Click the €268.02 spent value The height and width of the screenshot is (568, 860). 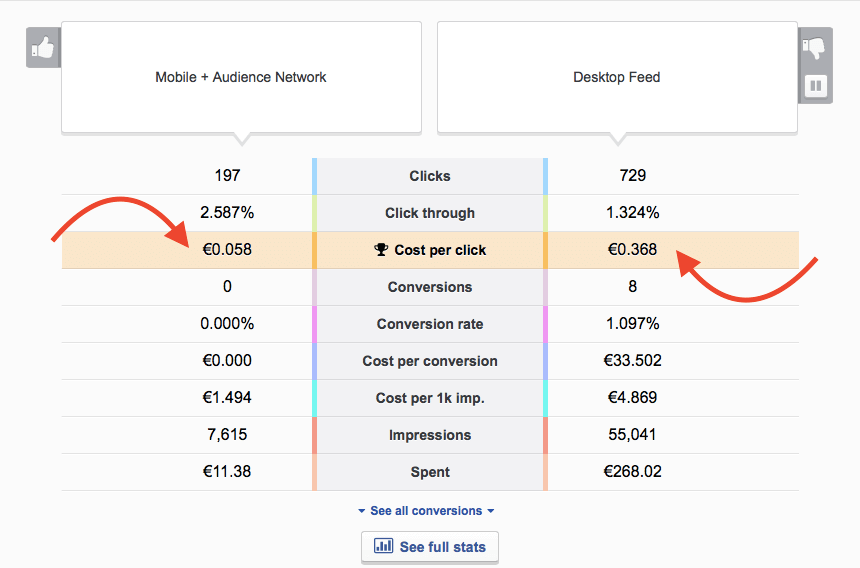point(632,472)
